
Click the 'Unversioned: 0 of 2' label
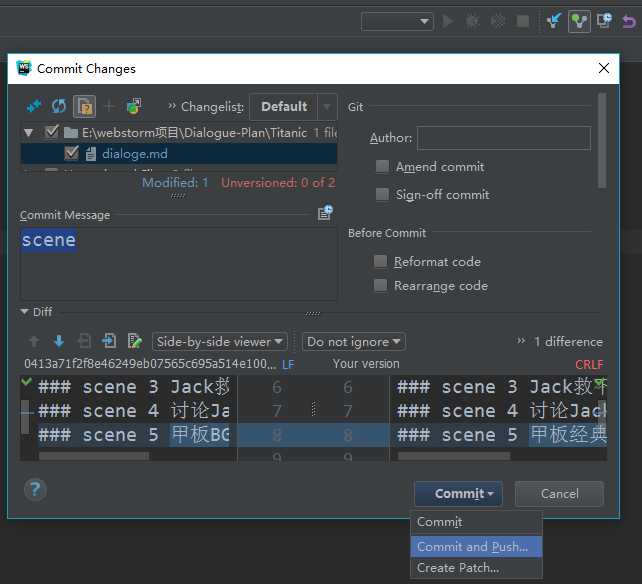tap(278, 183)
